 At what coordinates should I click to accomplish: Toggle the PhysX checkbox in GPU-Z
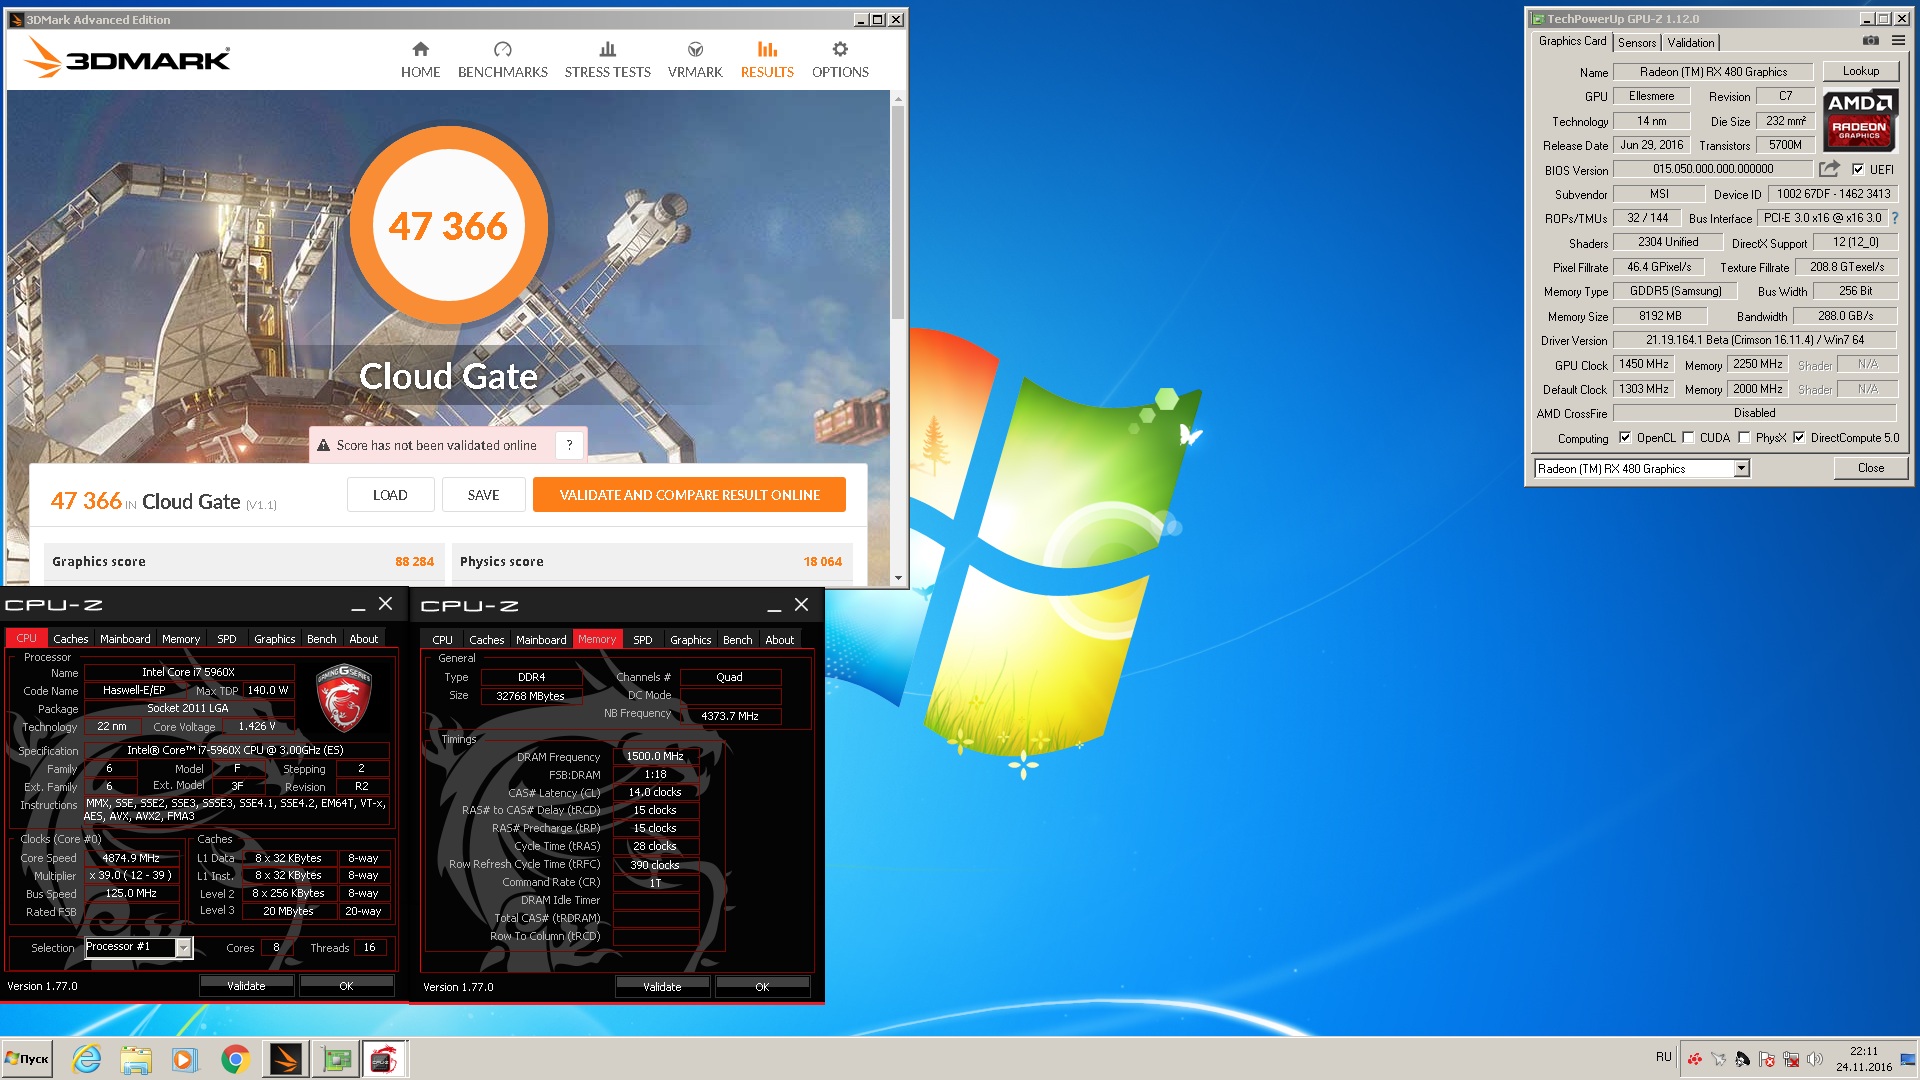[1744, 438]
